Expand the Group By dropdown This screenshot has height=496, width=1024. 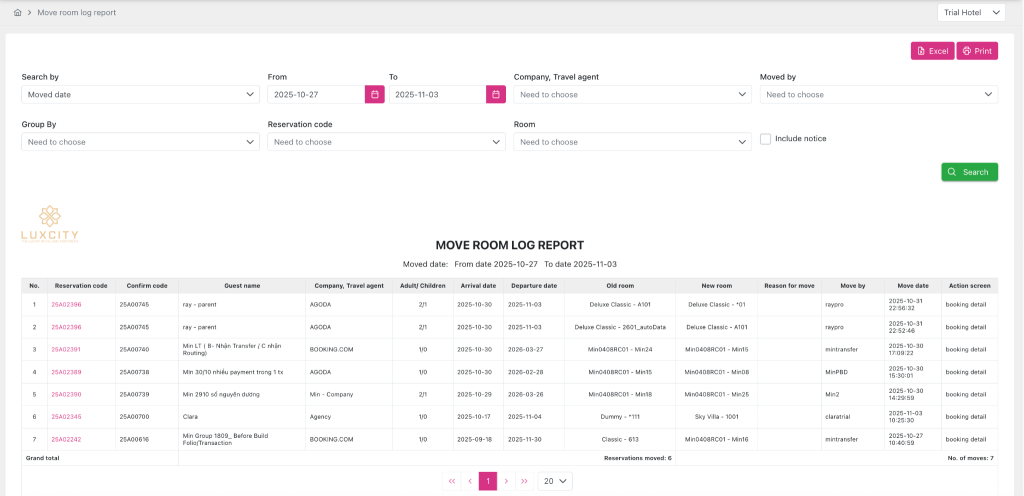pos(140,142)
